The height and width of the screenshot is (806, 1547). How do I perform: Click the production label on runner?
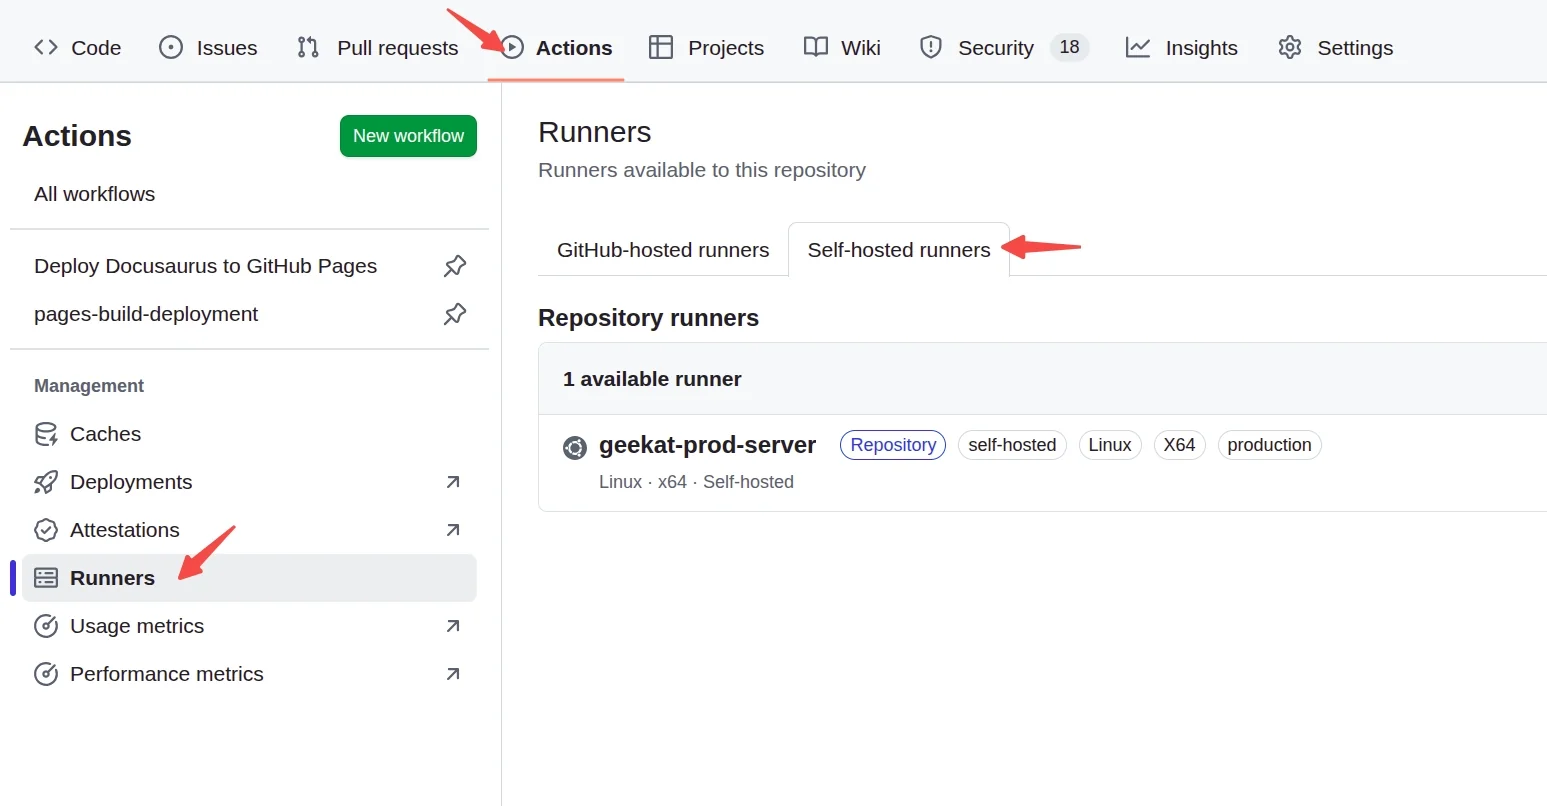pyautogui.click(x=1269, y=445)
